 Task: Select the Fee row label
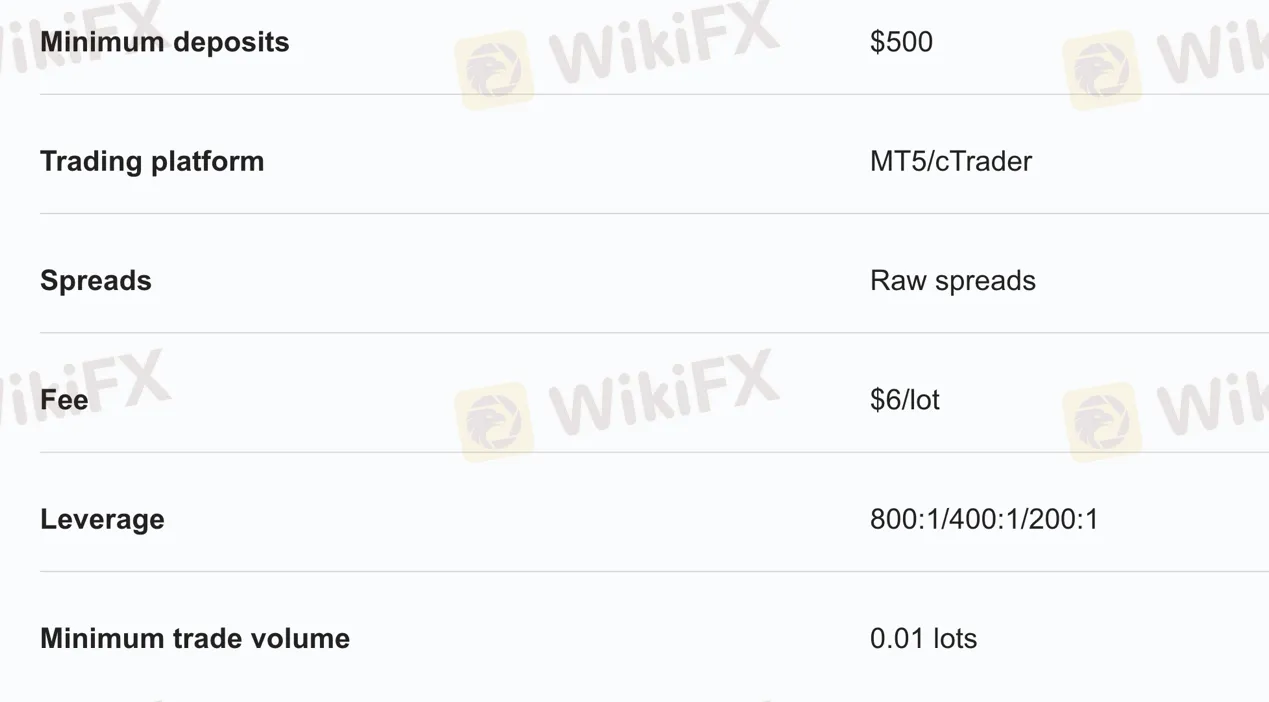[64, 400]
